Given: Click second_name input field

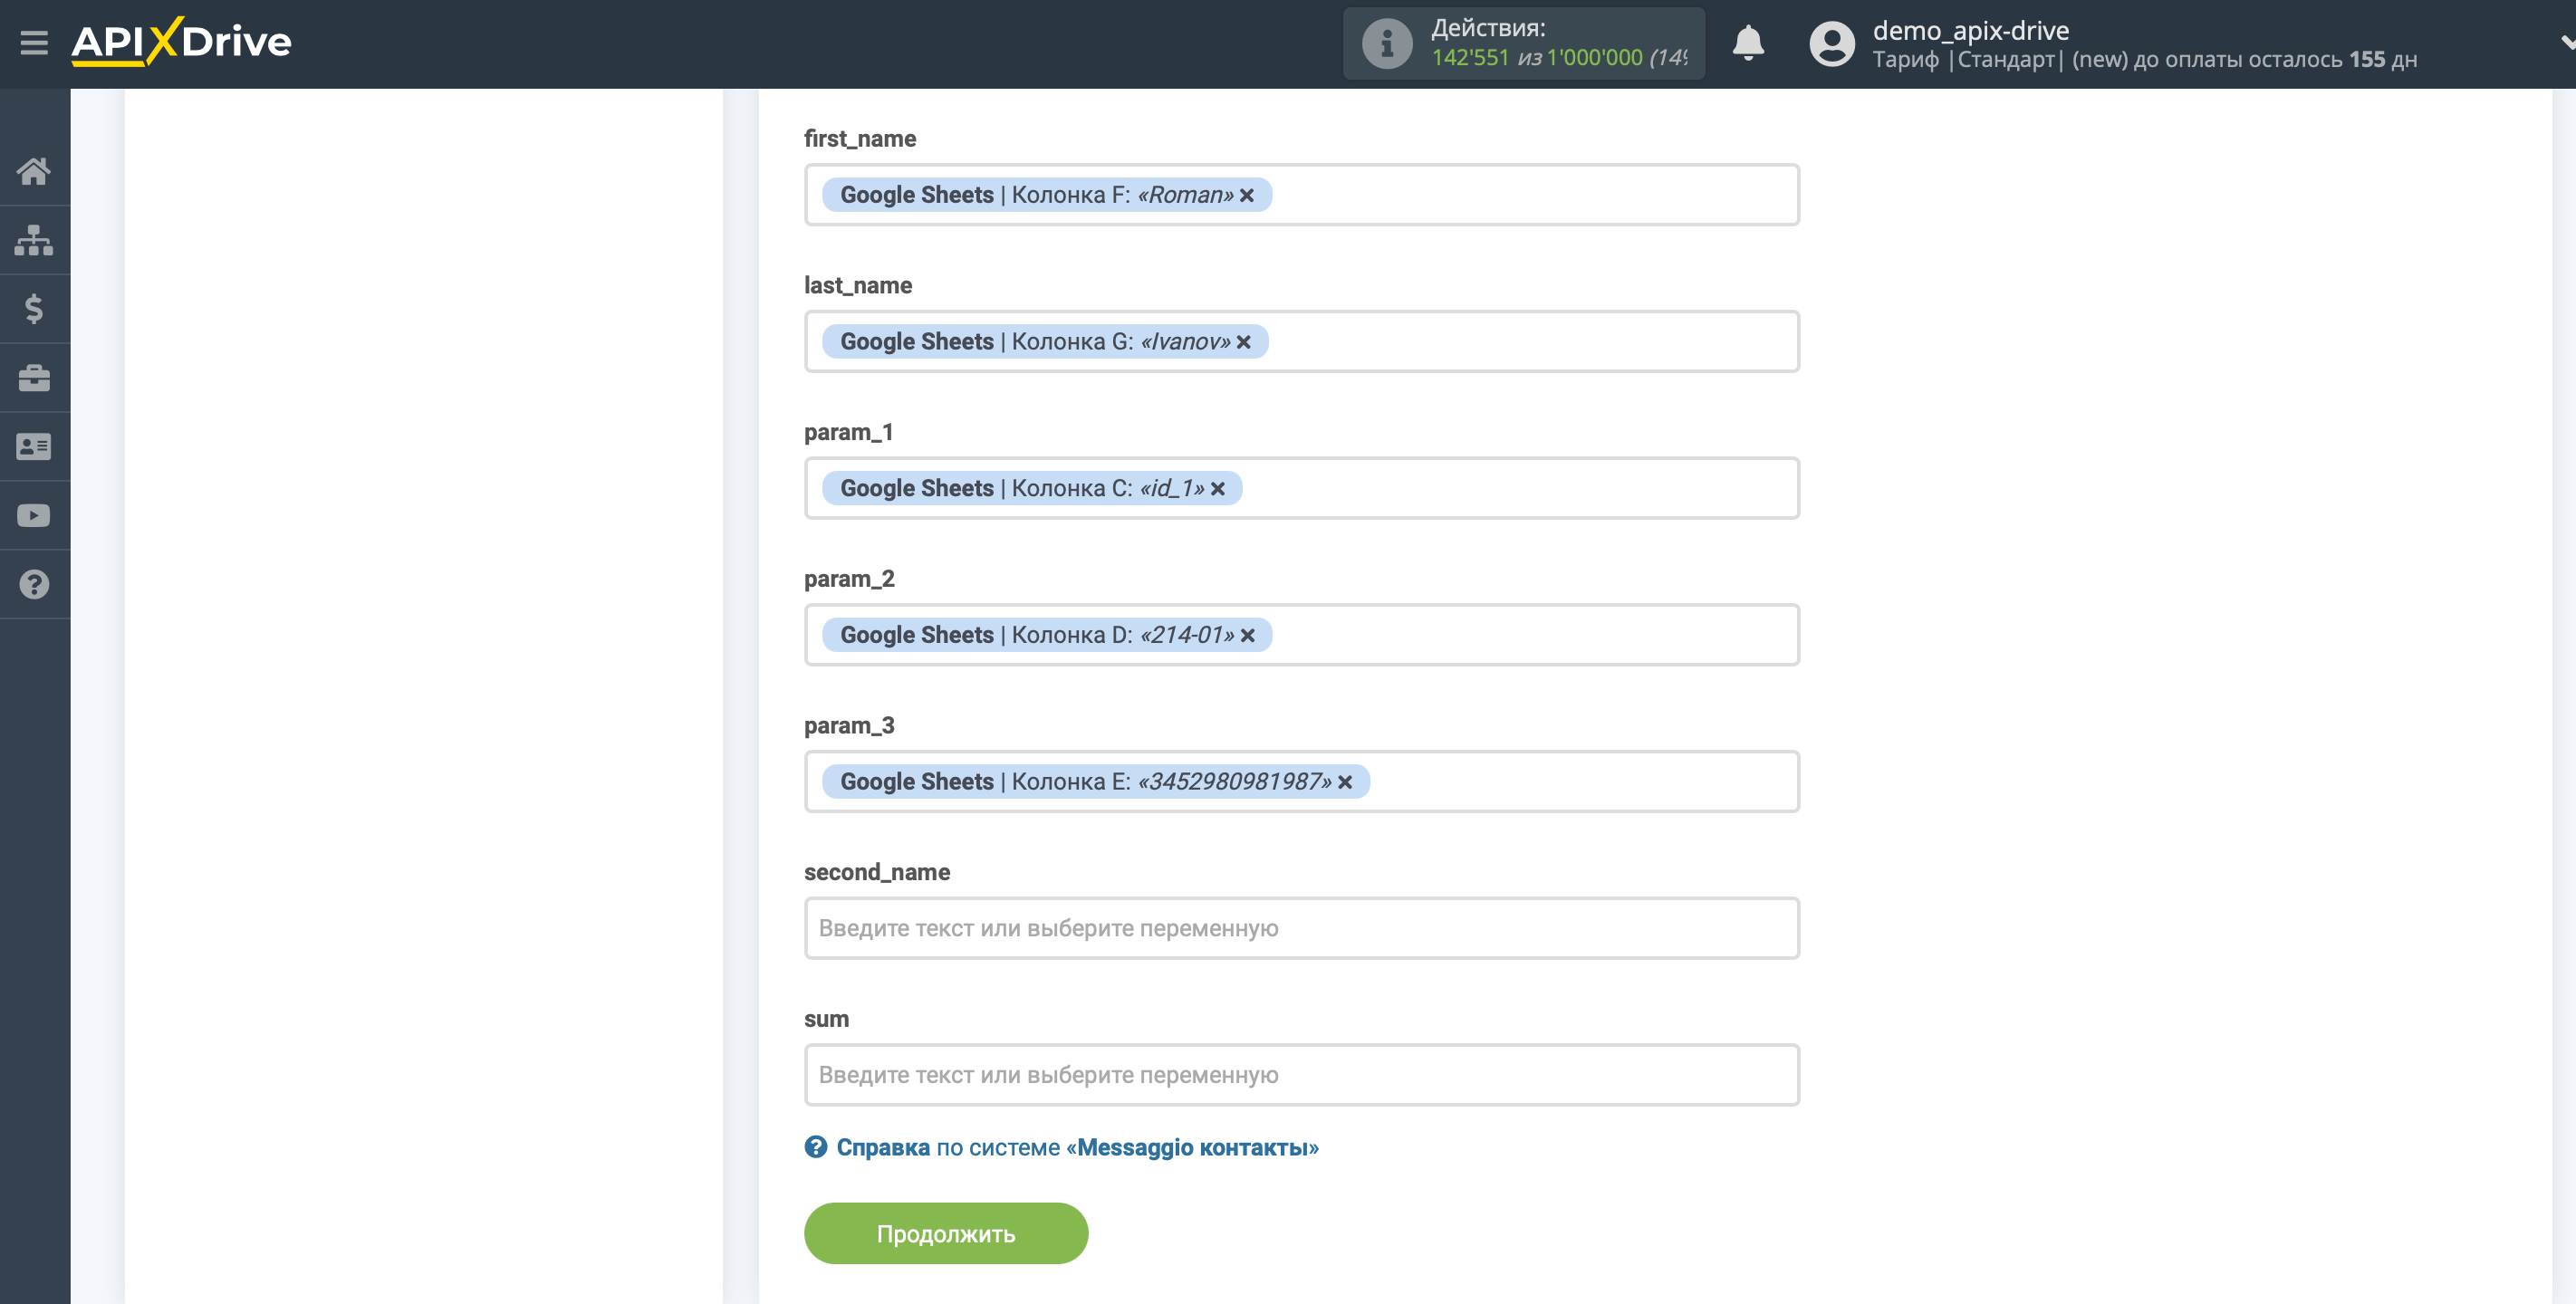Looking at the screenshot, I should pyautogui.click(x=1302, y=928).
